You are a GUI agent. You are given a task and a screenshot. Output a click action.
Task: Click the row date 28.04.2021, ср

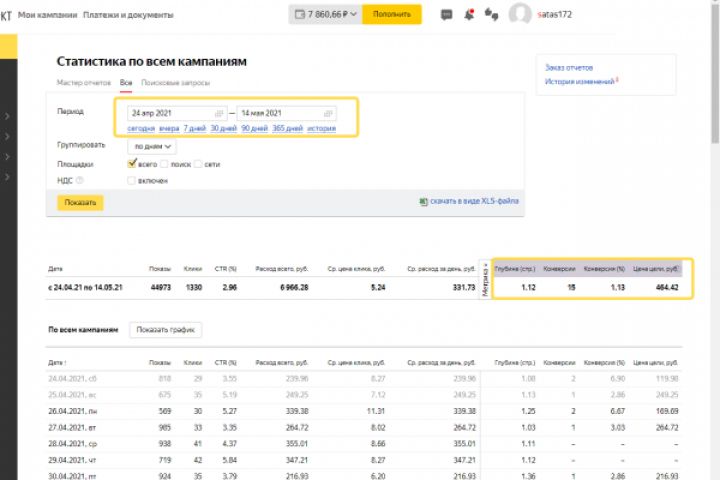click(73, 444)
